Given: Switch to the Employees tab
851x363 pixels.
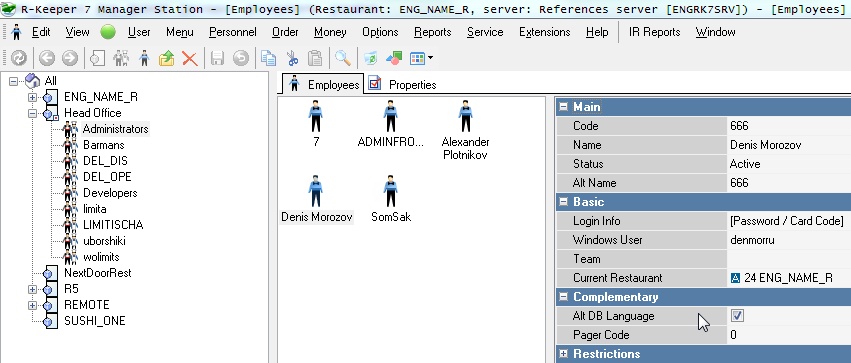Looking at the screenshot, I should [x=324, y=85].
